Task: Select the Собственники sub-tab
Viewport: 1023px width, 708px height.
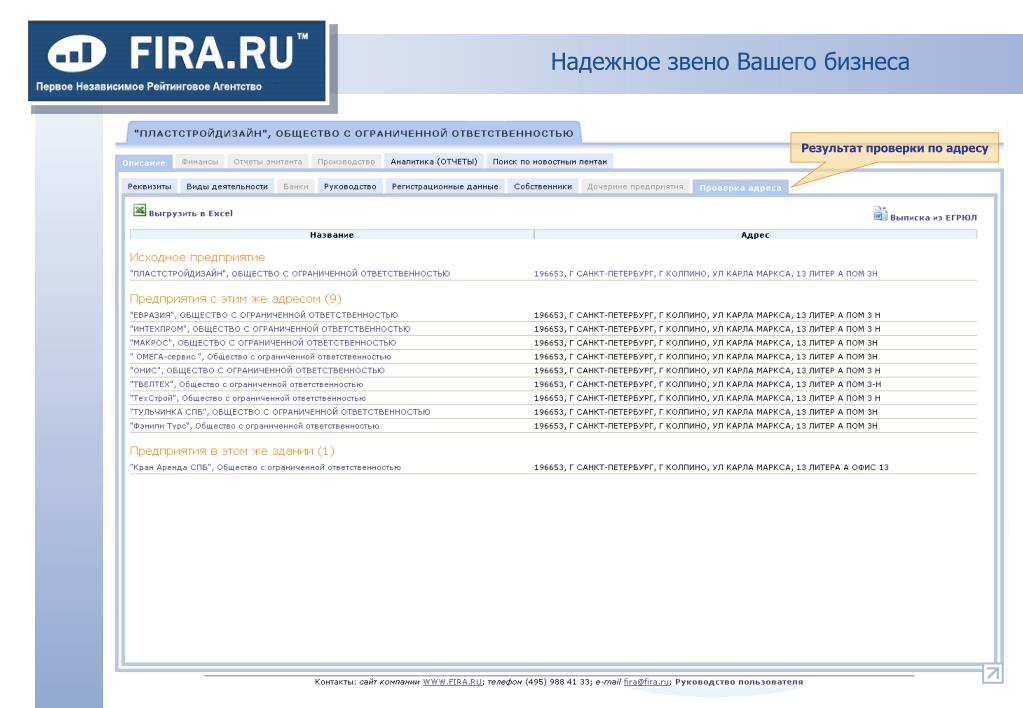Action: pos(543,187)
